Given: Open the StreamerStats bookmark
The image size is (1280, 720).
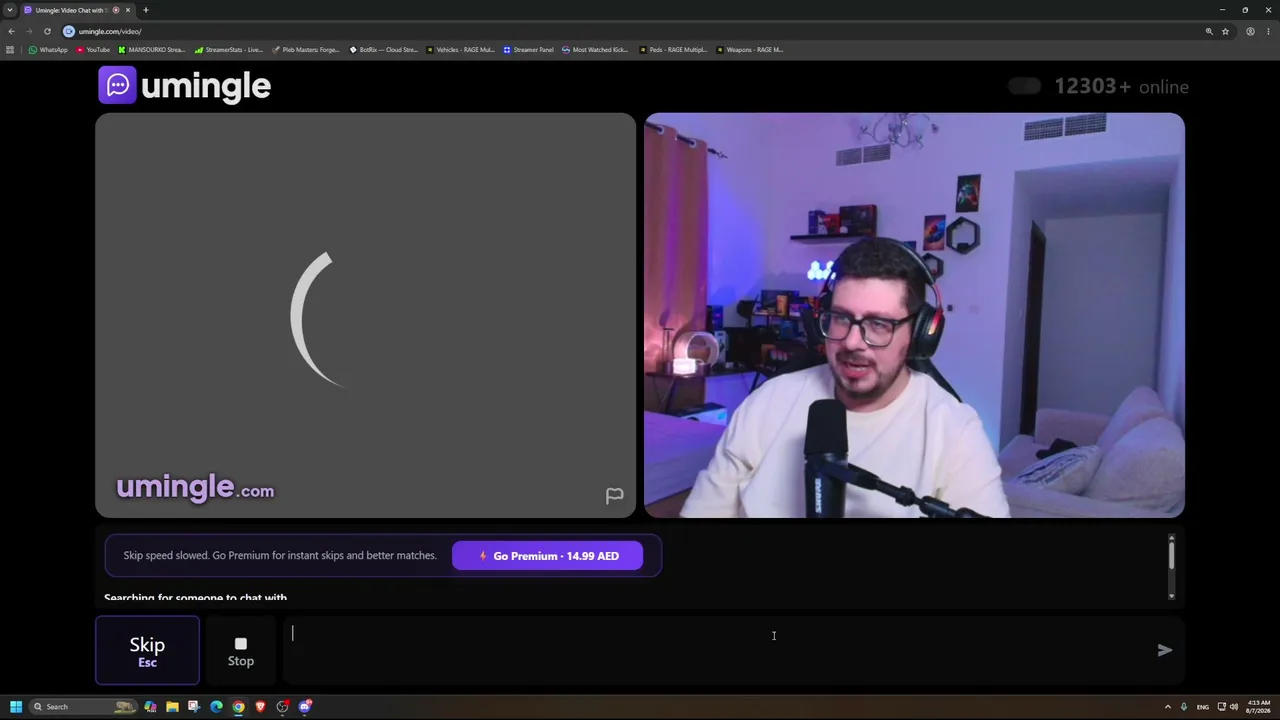Looking at the screenshot, I should click(229, 49).
